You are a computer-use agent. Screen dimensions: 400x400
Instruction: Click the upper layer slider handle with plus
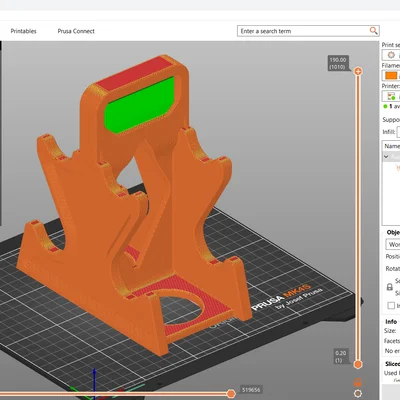358,71
